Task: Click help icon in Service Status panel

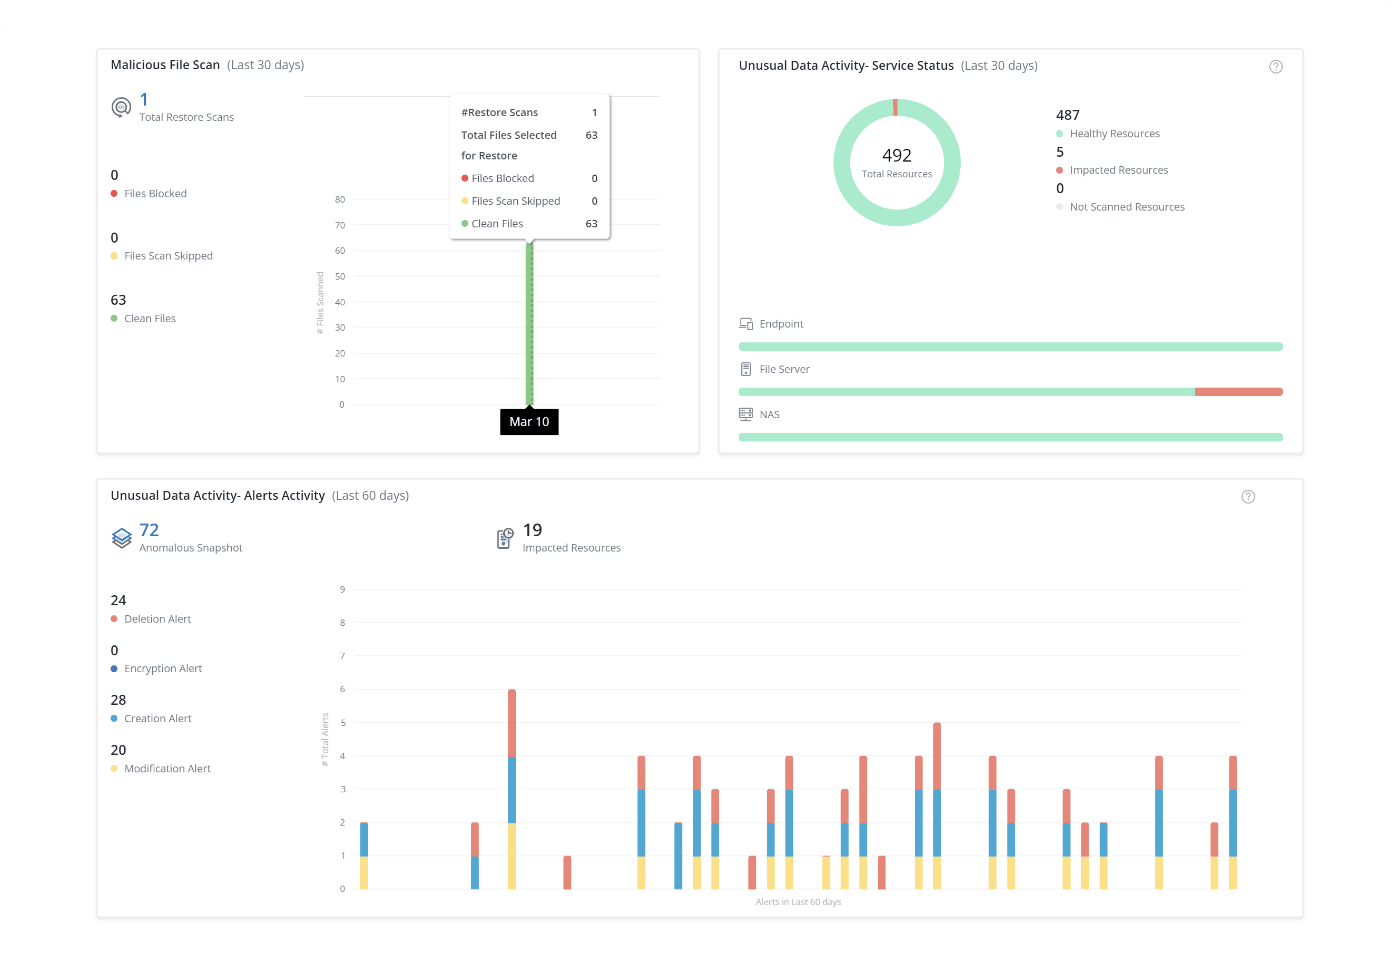Action: pyautogui.click(x=1275, y=67)
